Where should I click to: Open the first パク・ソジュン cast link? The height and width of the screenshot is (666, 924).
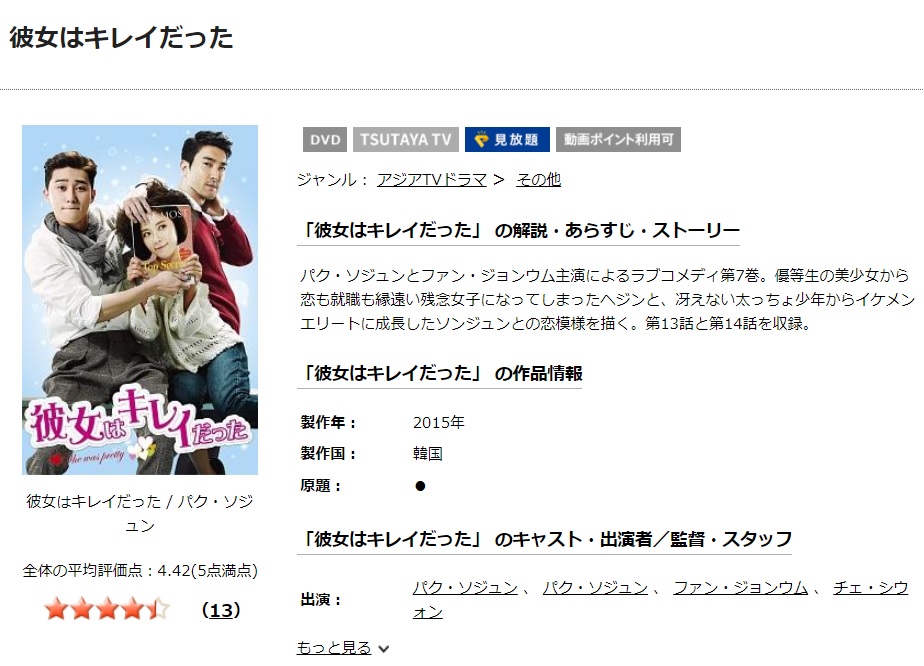(x=465, y=588)
